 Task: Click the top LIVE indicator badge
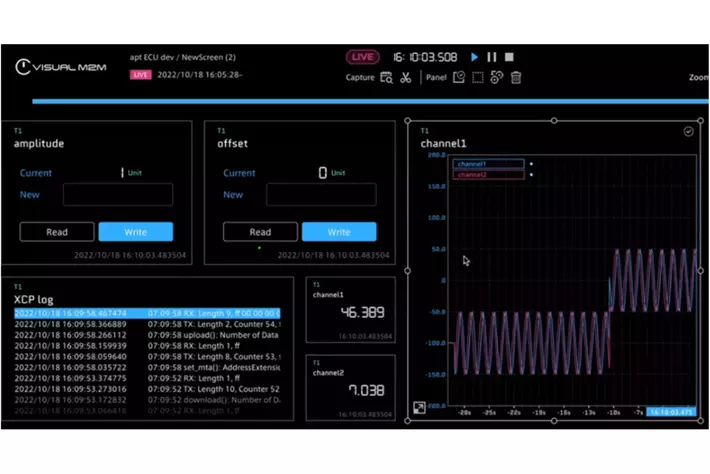[363, 58]
